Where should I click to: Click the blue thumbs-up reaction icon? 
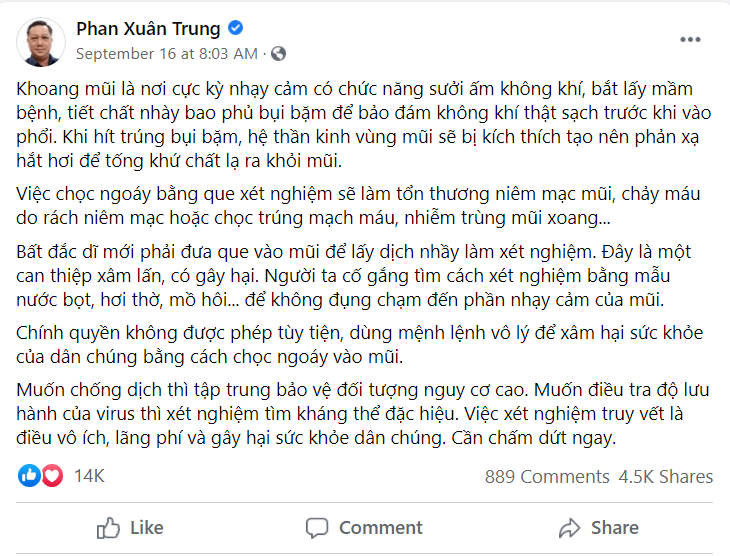[x=30, y=476]
